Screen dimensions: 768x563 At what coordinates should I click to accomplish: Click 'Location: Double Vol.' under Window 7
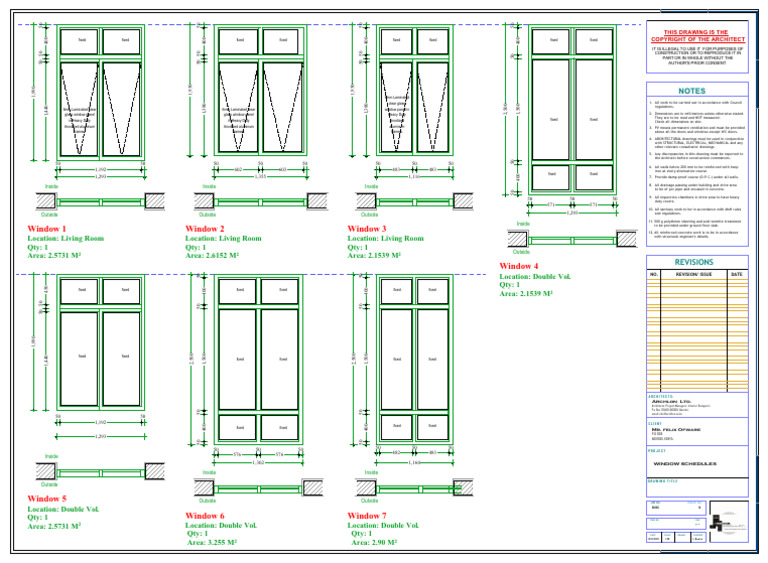click(x=383, y=525)
